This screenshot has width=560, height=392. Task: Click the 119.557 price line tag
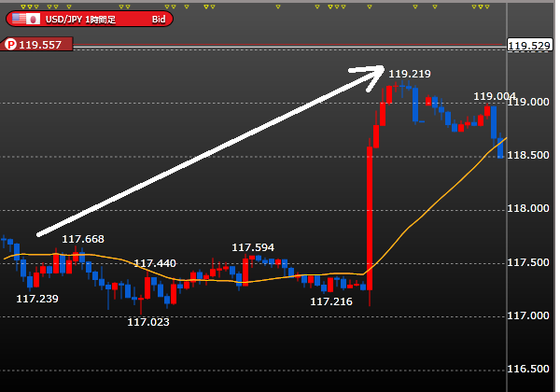pyautogui.click(x=37, y=44)
